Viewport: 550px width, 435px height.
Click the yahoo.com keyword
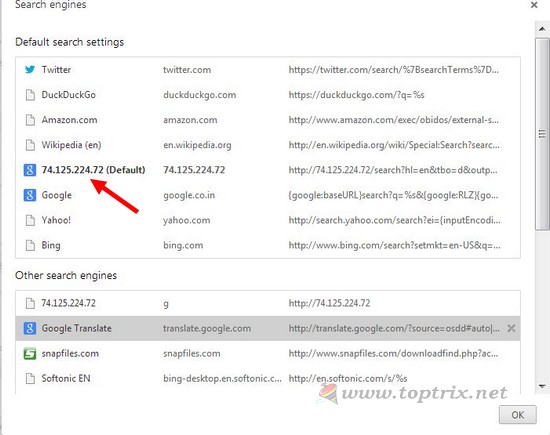[187, 220]
